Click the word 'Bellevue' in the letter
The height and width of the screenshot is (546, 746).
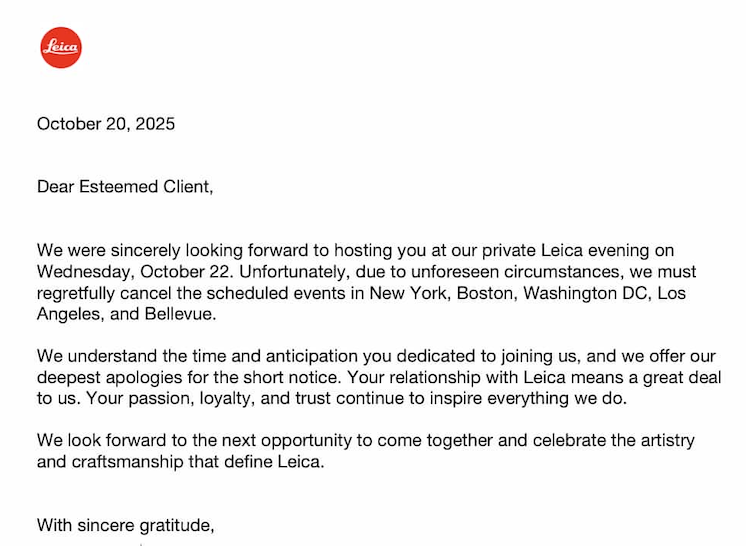(x=183, y=313)
